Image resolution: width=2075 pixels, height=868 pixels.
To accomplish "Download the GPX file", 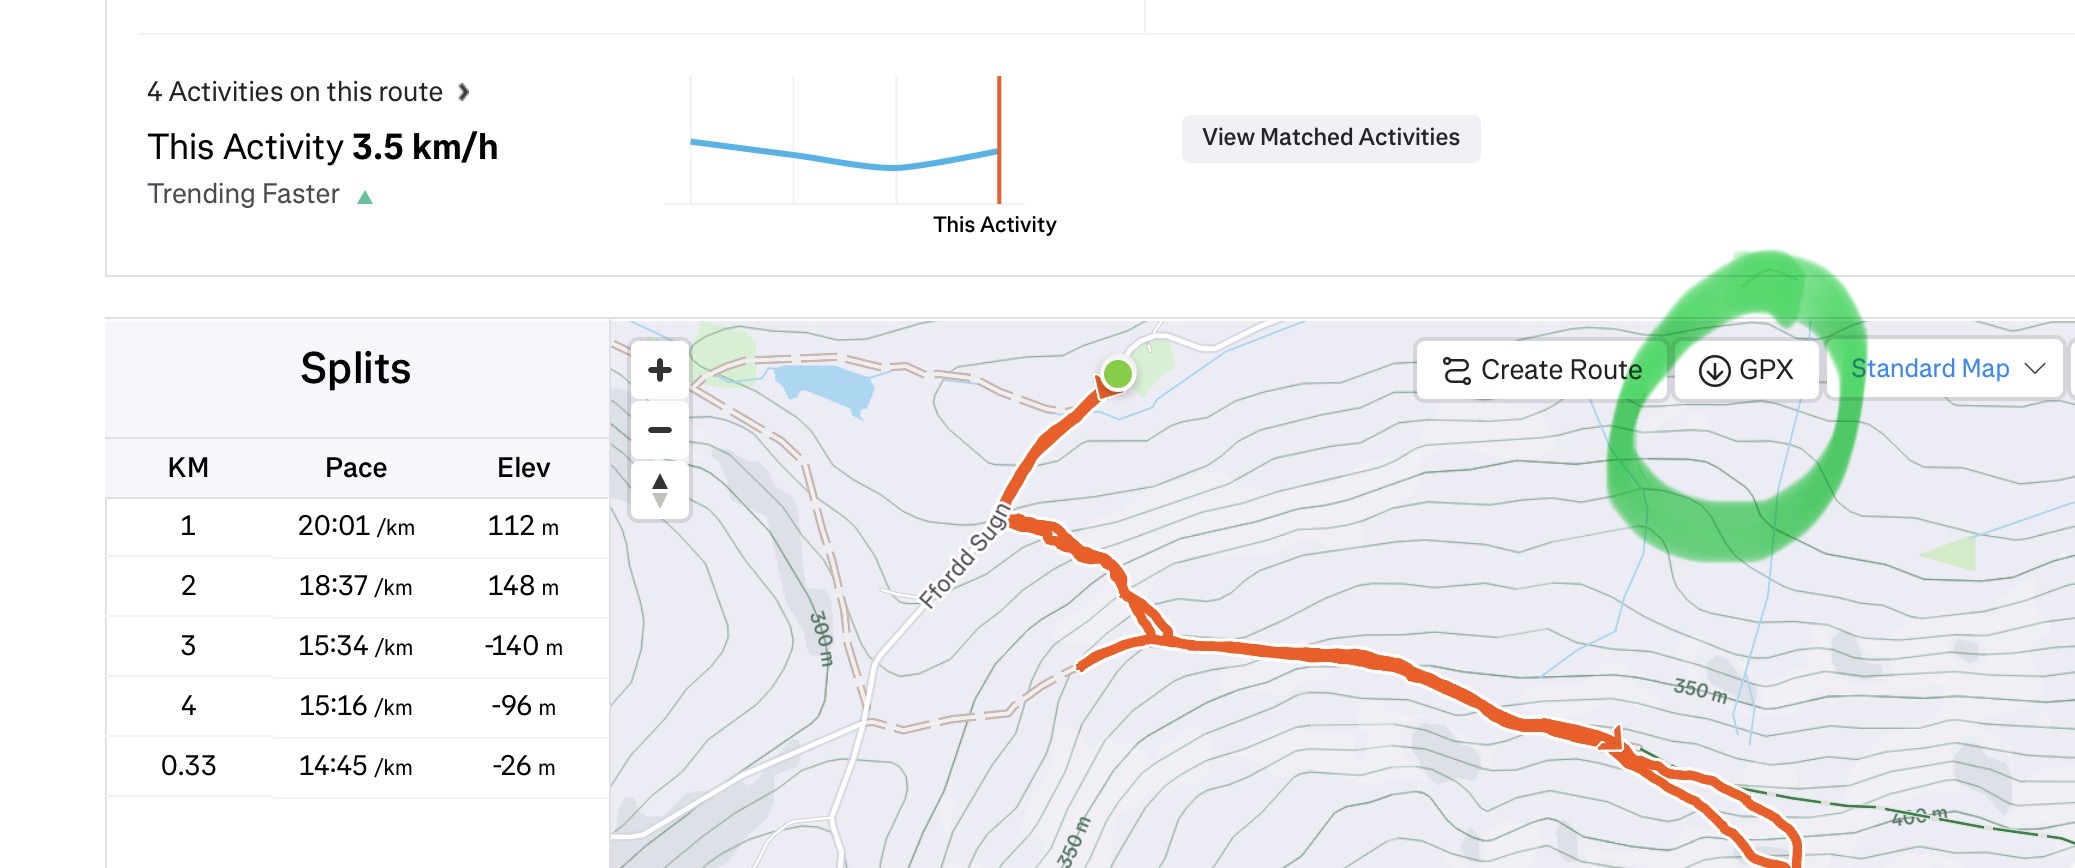I will pos(1746,370).
